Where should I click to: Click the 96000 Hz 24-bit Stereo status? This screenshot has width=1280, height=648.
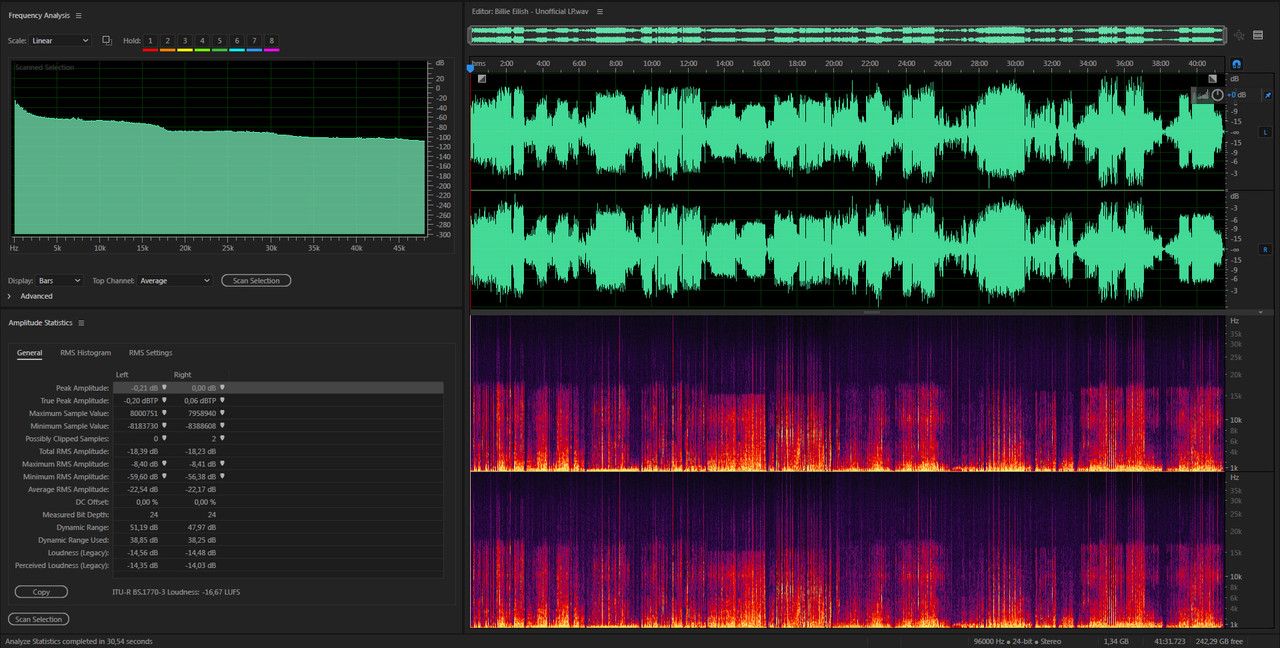1017,641
